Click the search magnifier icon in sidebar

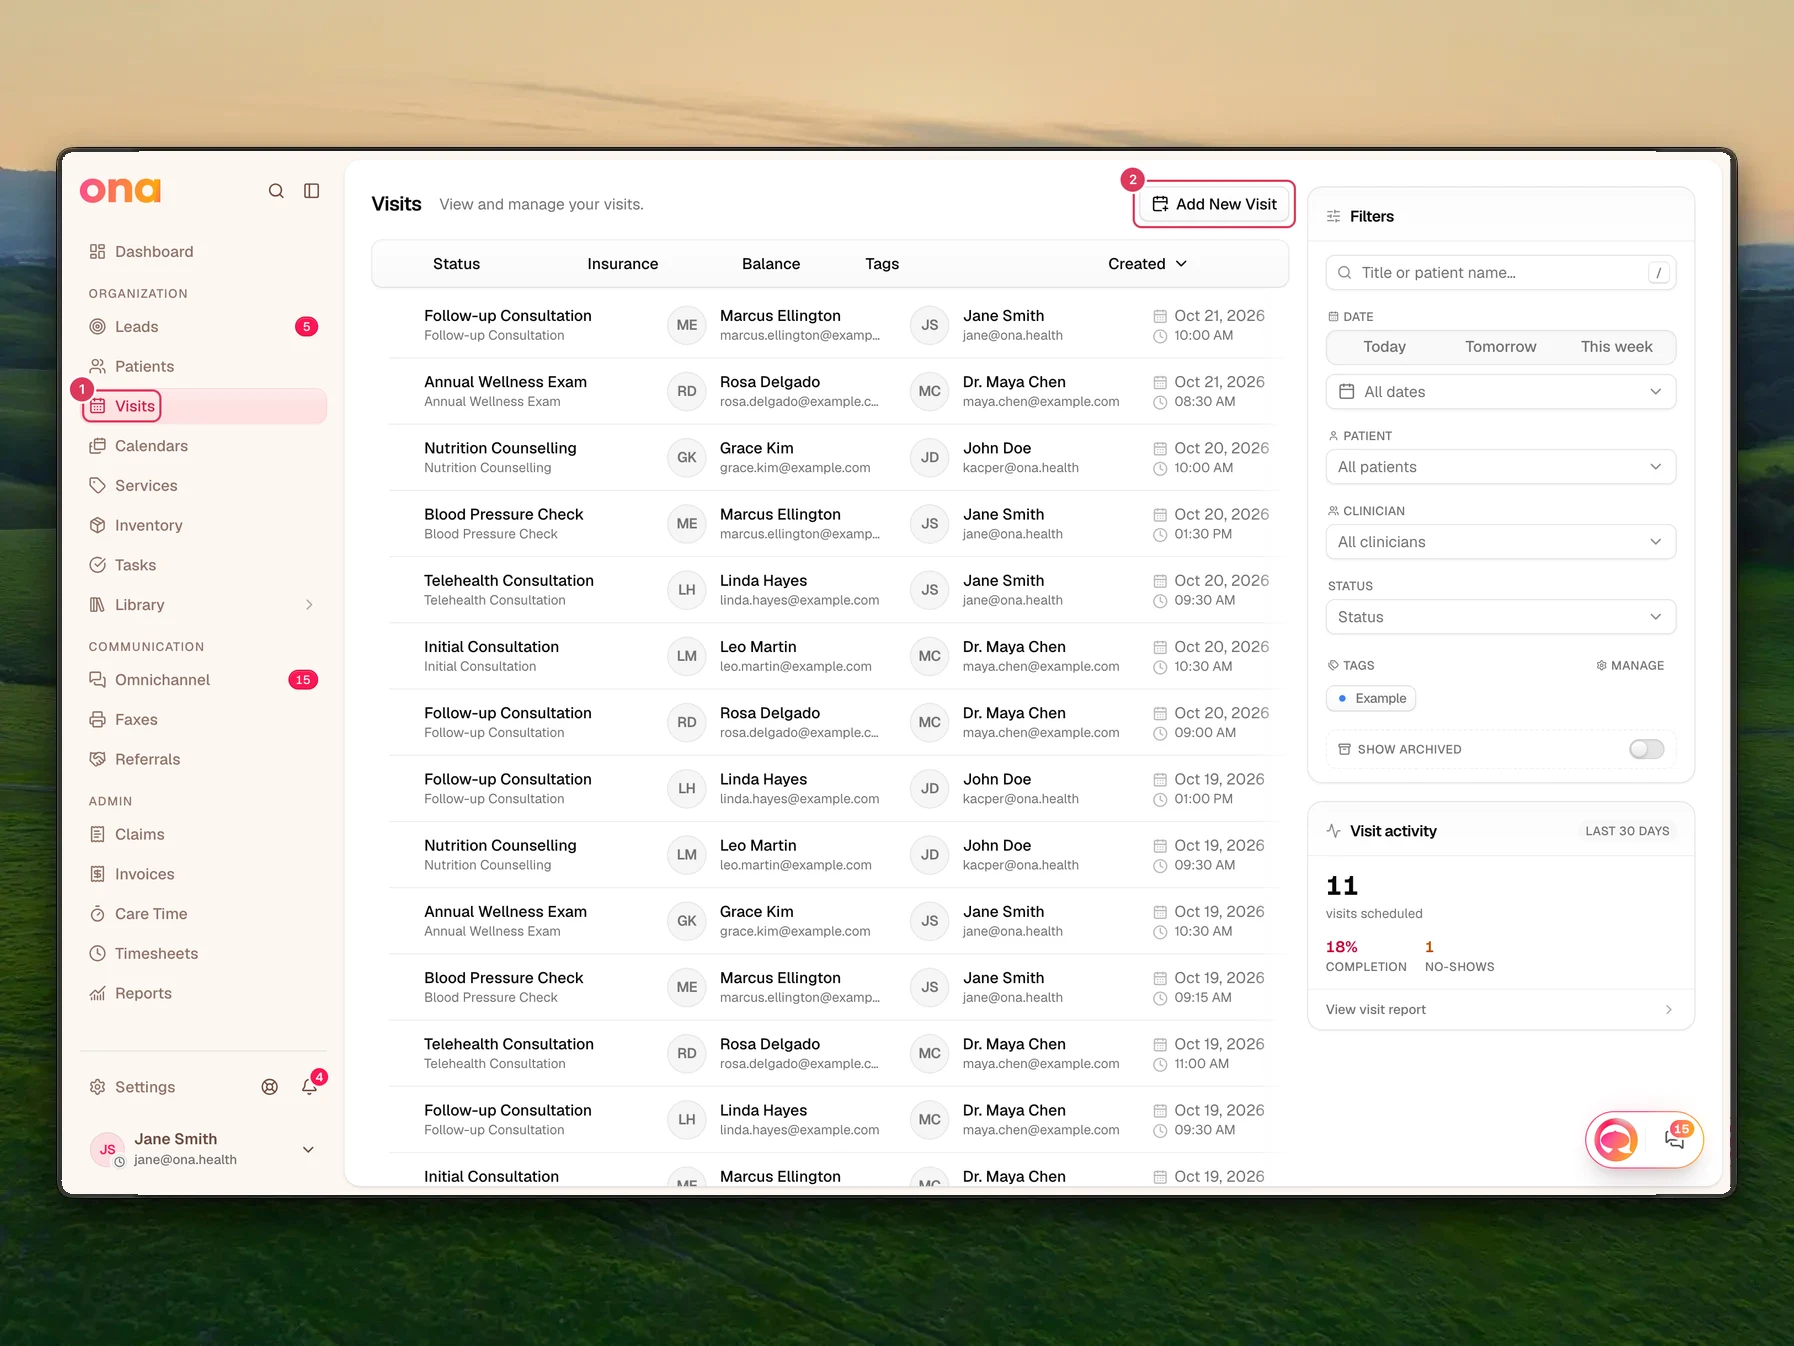(x=276, y=191)
